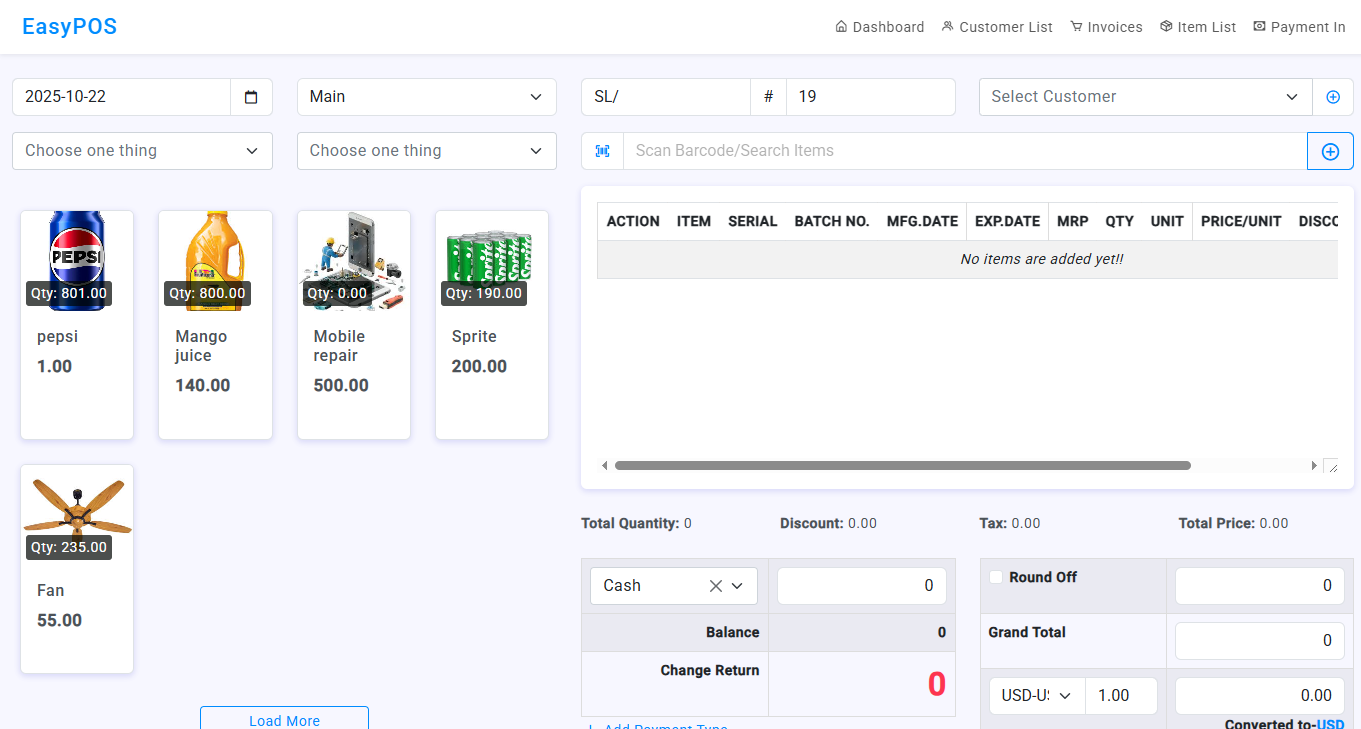Click the calendar icon beside the date

point(251,97)
